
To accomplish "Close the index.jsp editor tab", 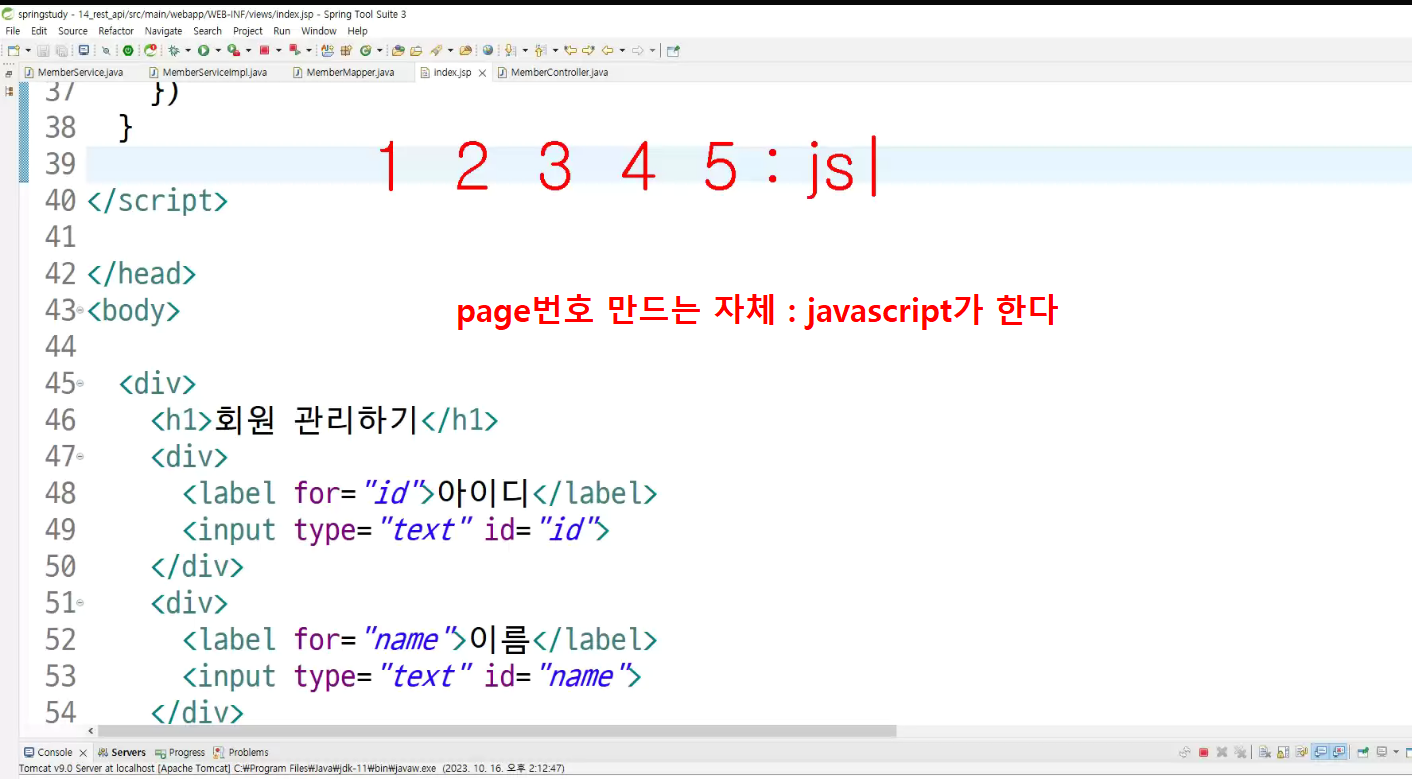I will 482,73.
